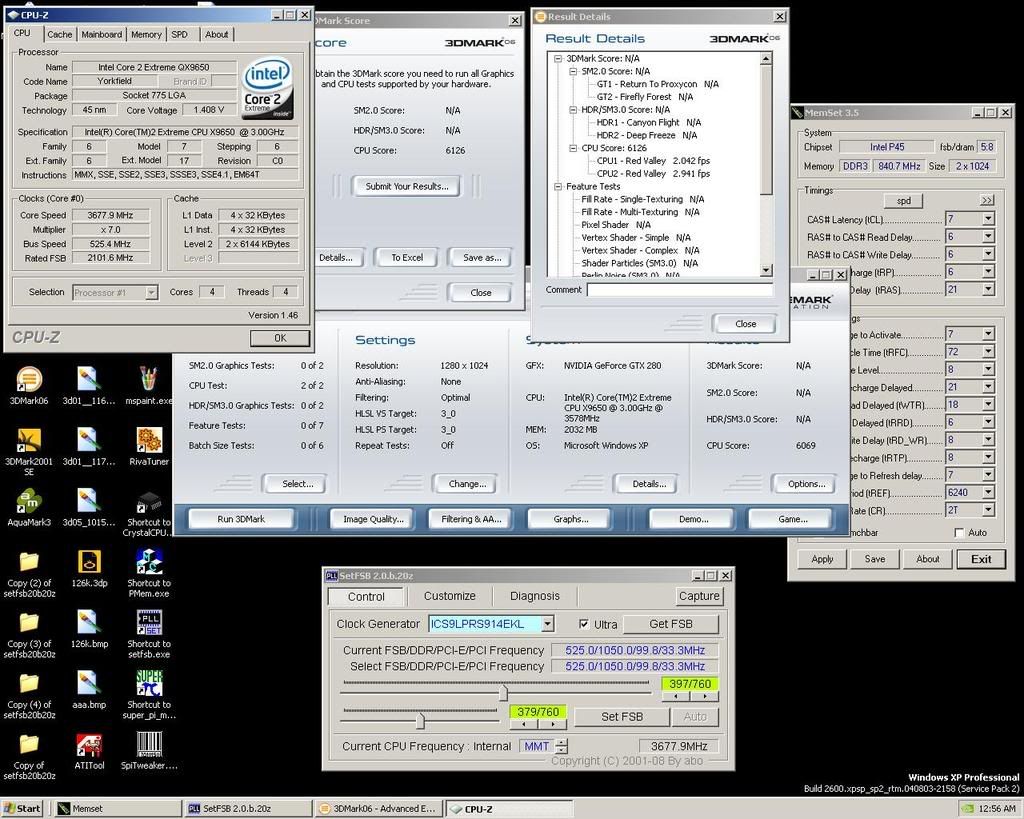
Task: Collapse the SM2.0 Score tree node
Action: (x=573, y=72)
